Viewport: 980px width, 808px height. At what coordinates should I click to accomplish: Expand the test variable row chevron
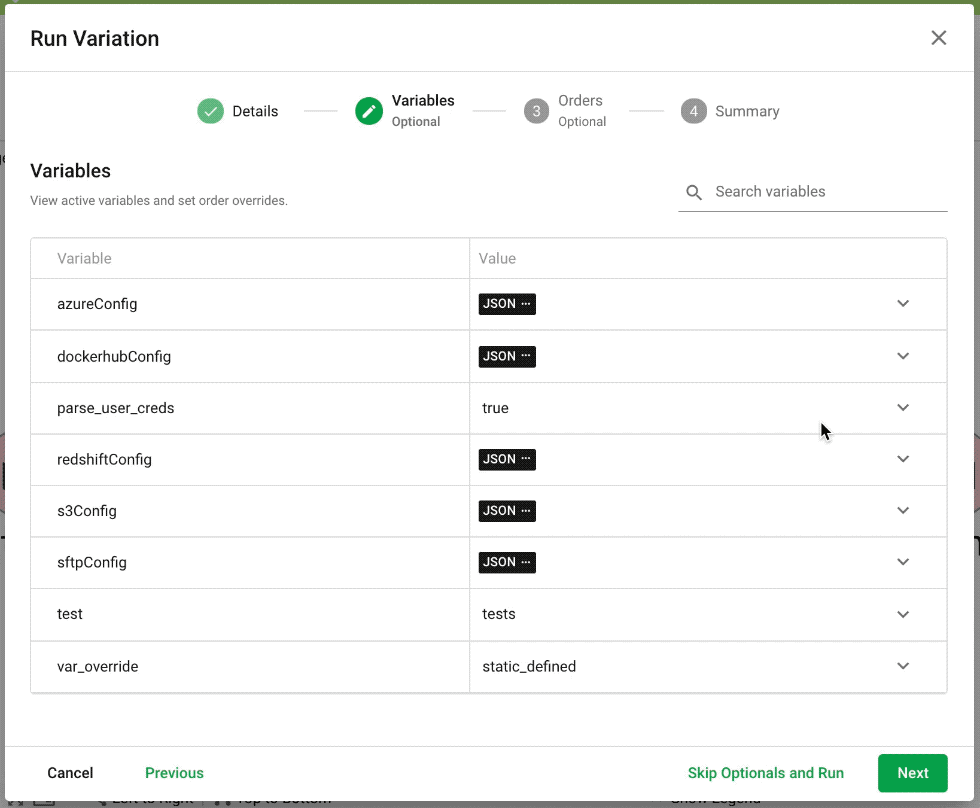tap(903, 614)
